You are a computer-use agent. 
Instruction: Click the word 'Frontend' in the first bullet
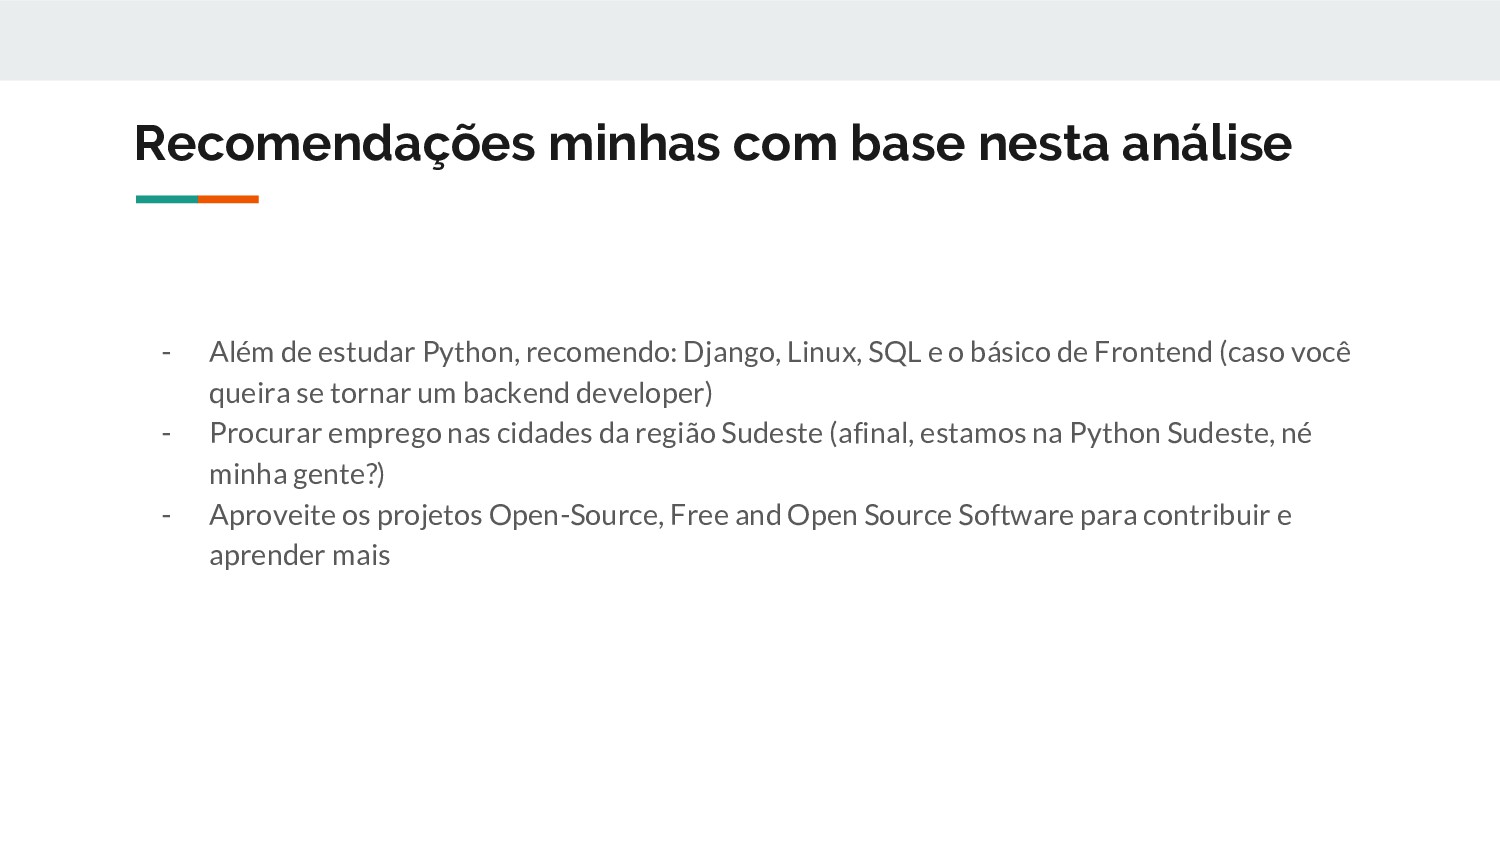pos(1153,352)
